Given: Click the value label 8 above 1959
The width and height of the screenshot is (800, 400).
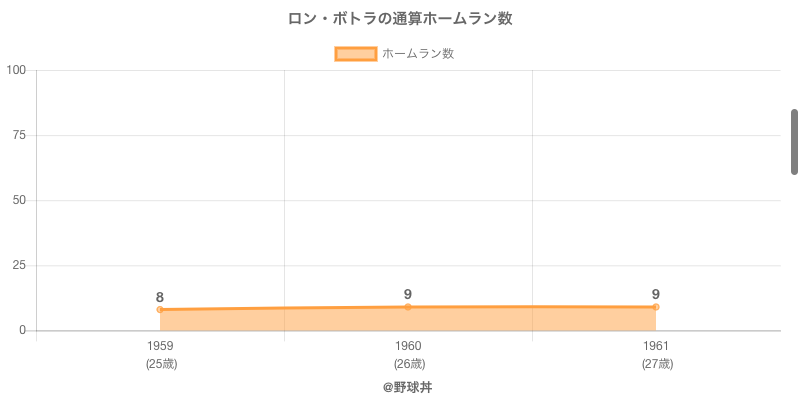Looking at the screenshot, I should coord(160,297).
